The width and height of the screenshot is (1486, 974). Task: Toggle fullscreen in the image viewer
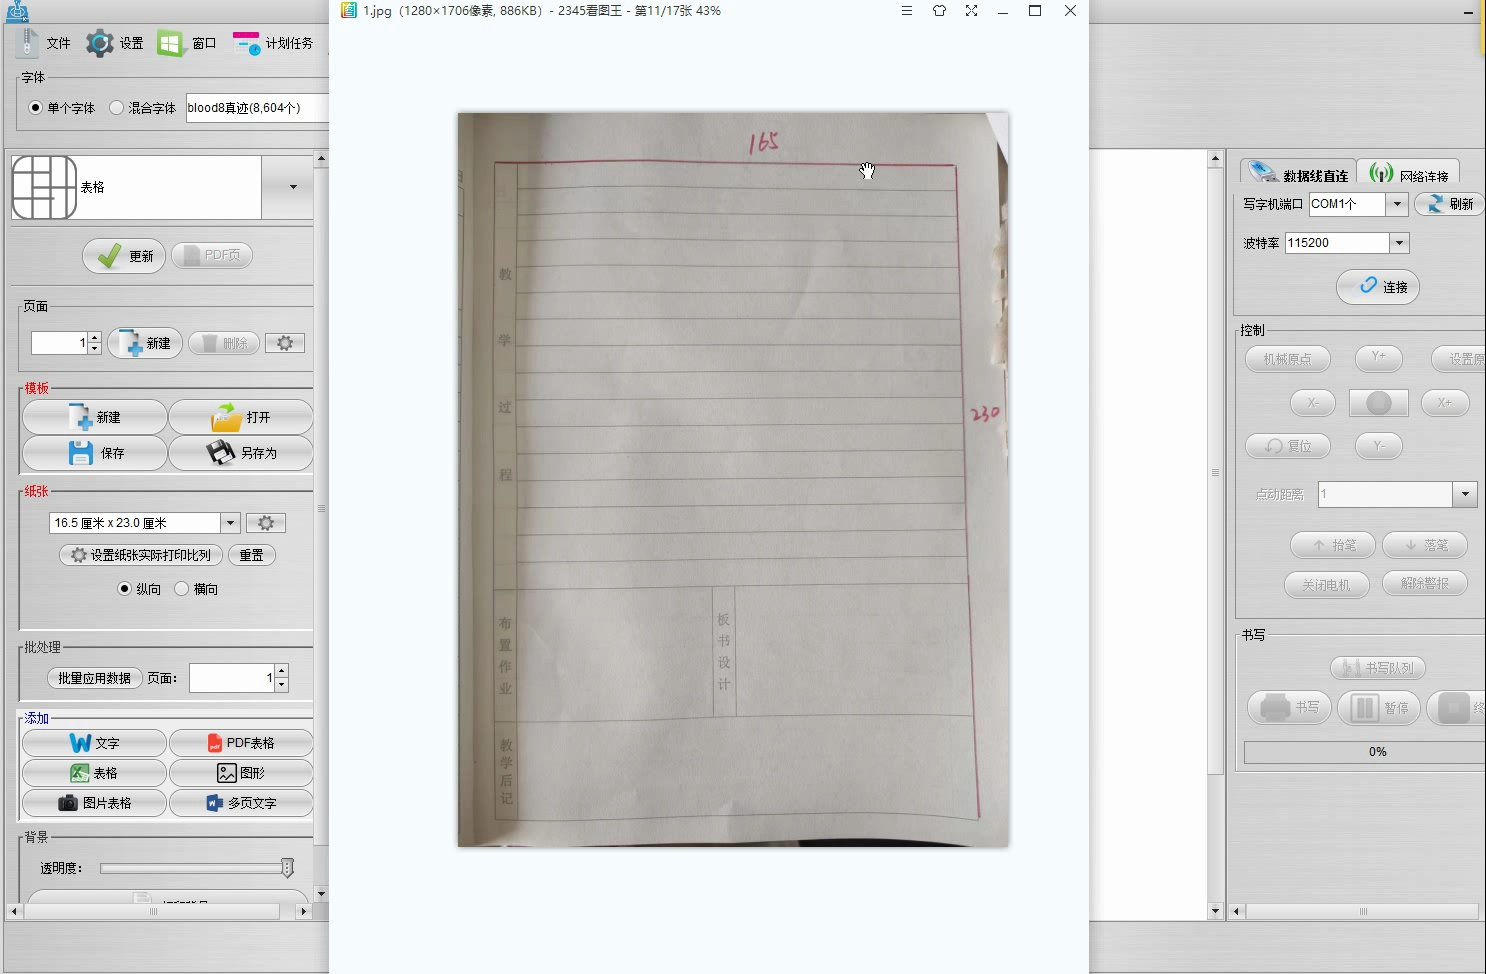(x=971, y=11)
